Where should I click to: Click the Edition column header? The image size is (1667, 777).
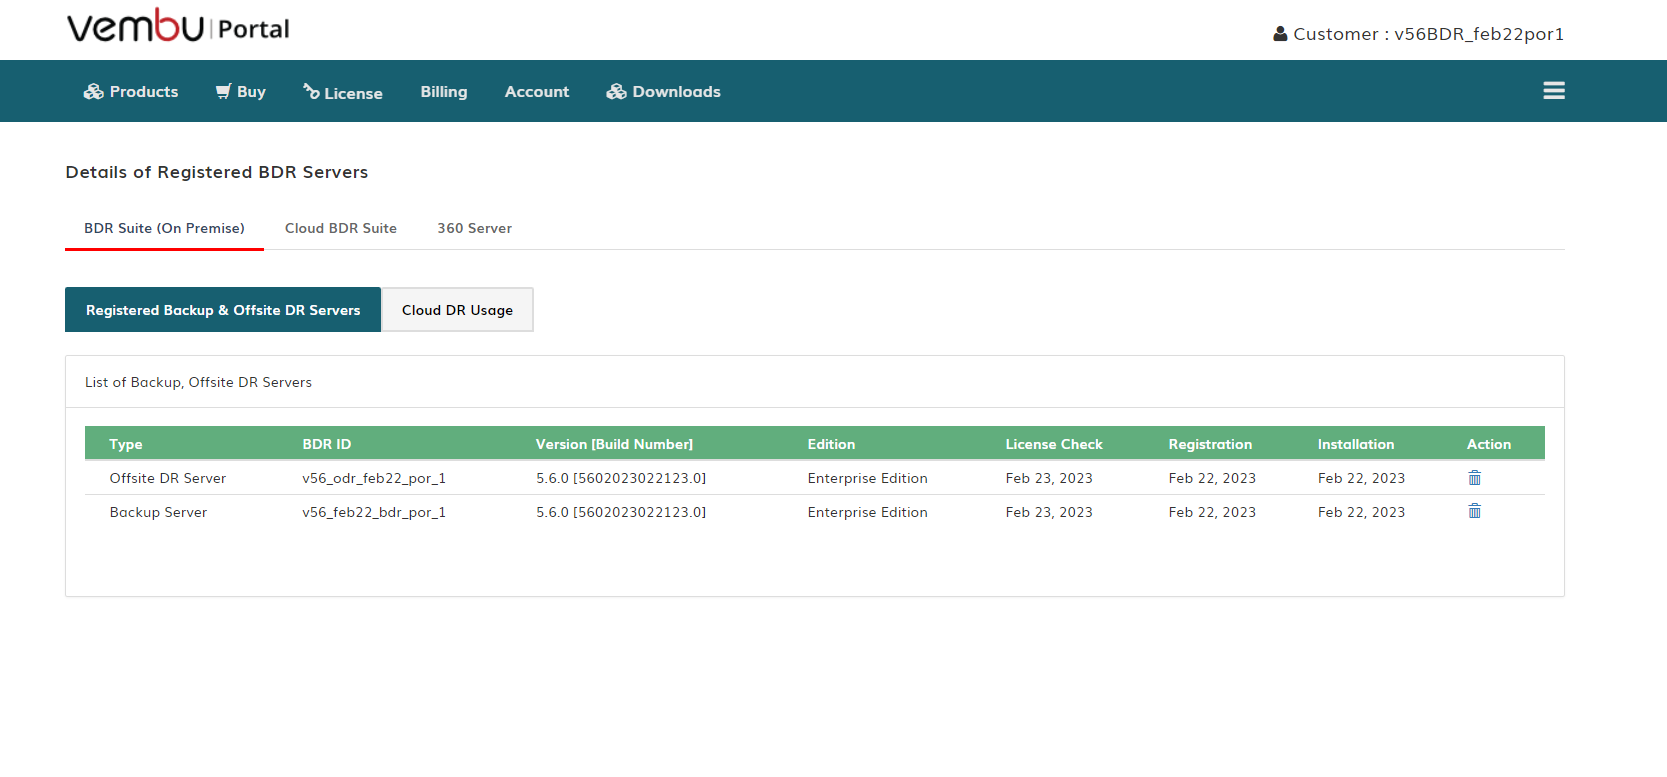click(831, 444)
